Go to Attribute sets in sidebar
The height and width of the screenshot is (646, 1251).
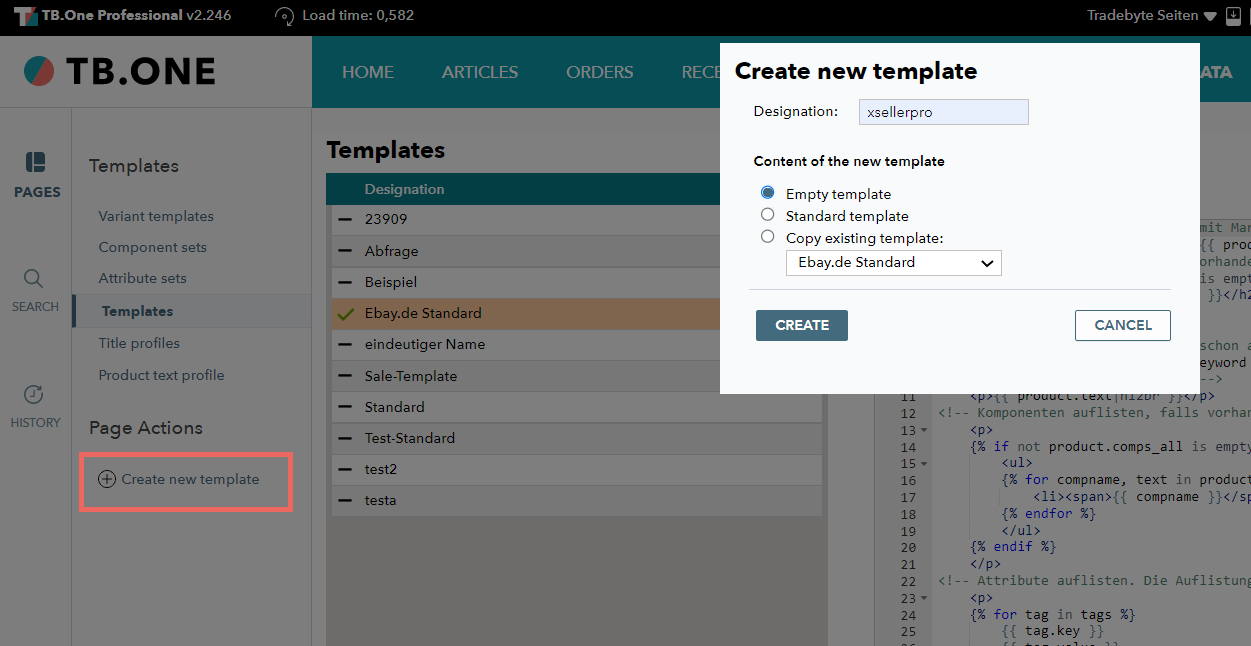coord(143,278)
